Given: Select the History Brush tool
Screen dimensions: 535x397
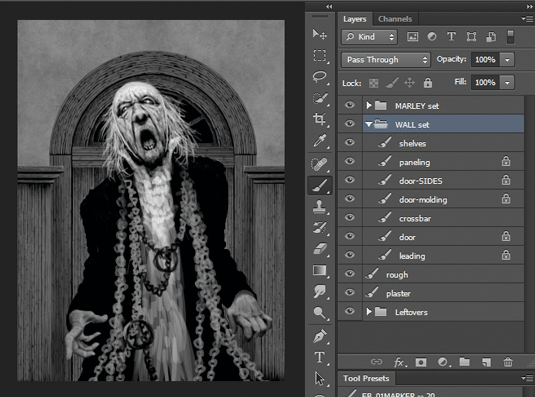Looking at the screenshot, I should [319, 228].
